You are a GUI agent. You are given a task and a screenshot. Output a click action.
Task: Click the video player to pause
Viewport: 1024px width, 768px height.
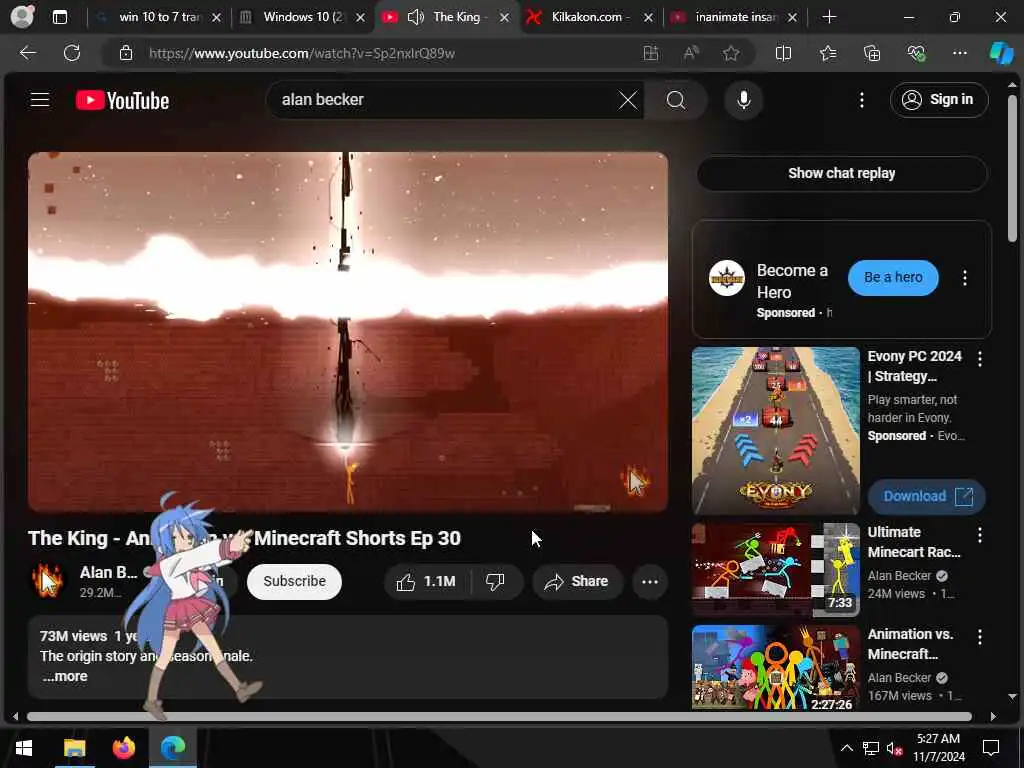click(347, 332)
